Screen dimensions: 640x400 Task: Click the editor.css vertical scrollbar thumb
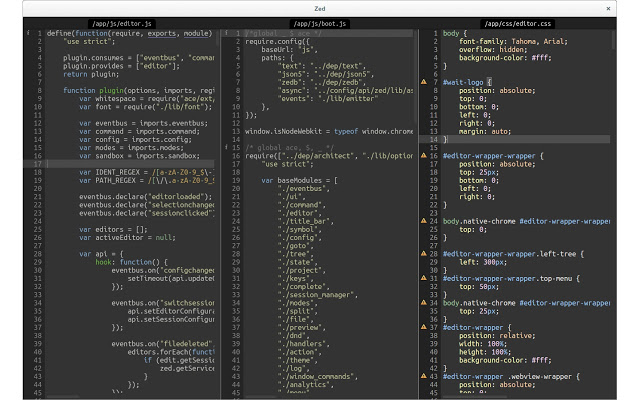pyautogui.click(x=613, y=40)
